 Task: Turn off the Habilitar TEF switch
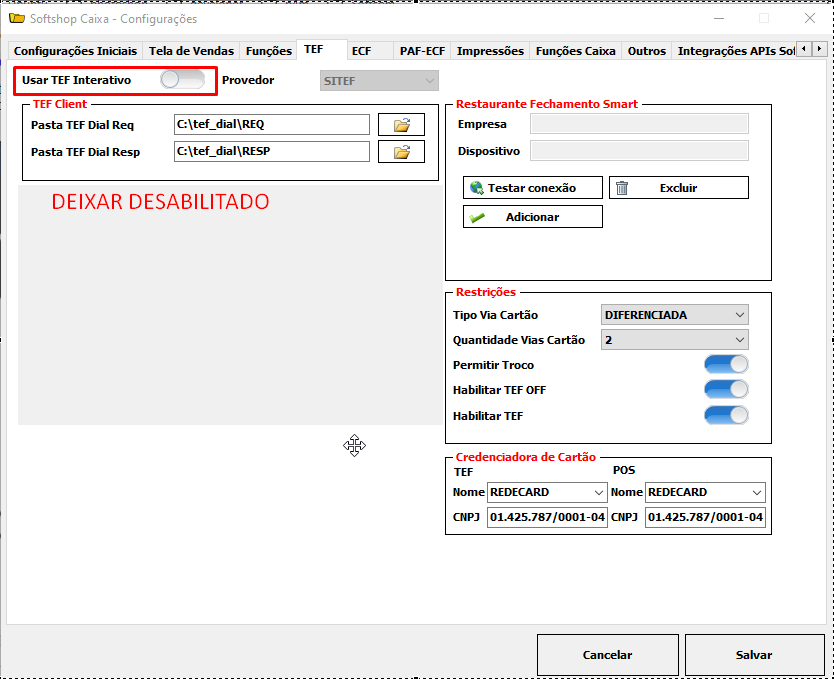tap(726, 415)
